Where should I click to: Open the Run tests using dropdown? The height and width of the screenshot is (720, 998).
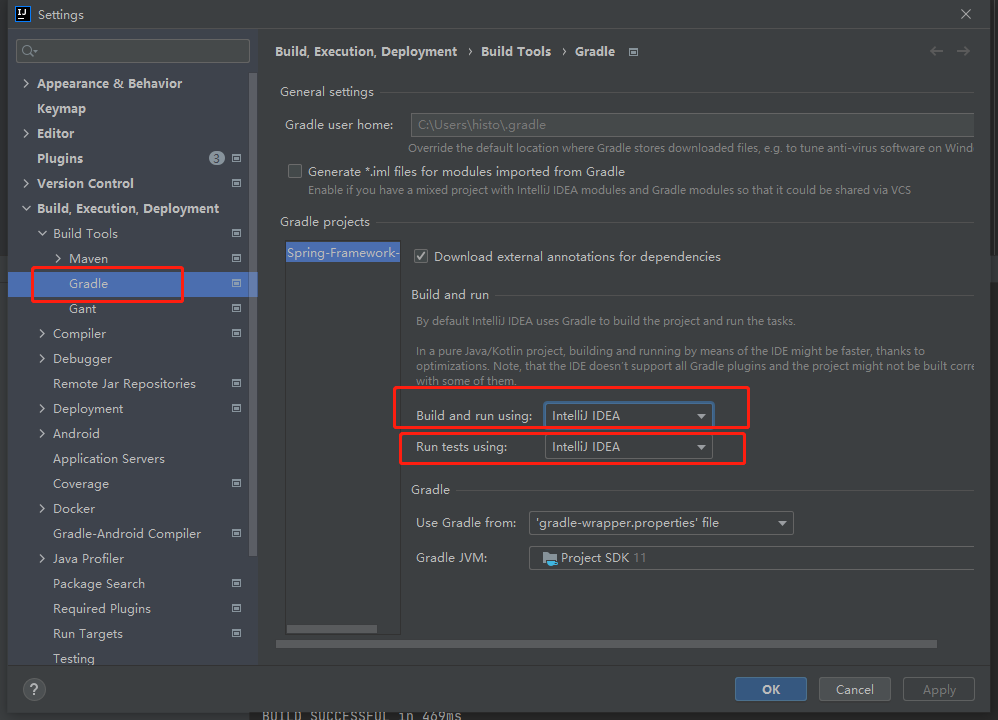coord(629,447)
